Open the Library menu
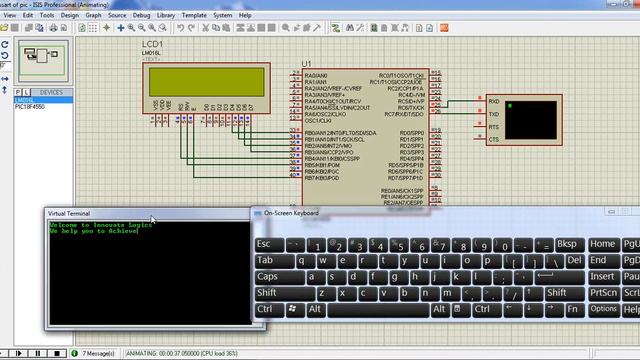 coord(166,15)
